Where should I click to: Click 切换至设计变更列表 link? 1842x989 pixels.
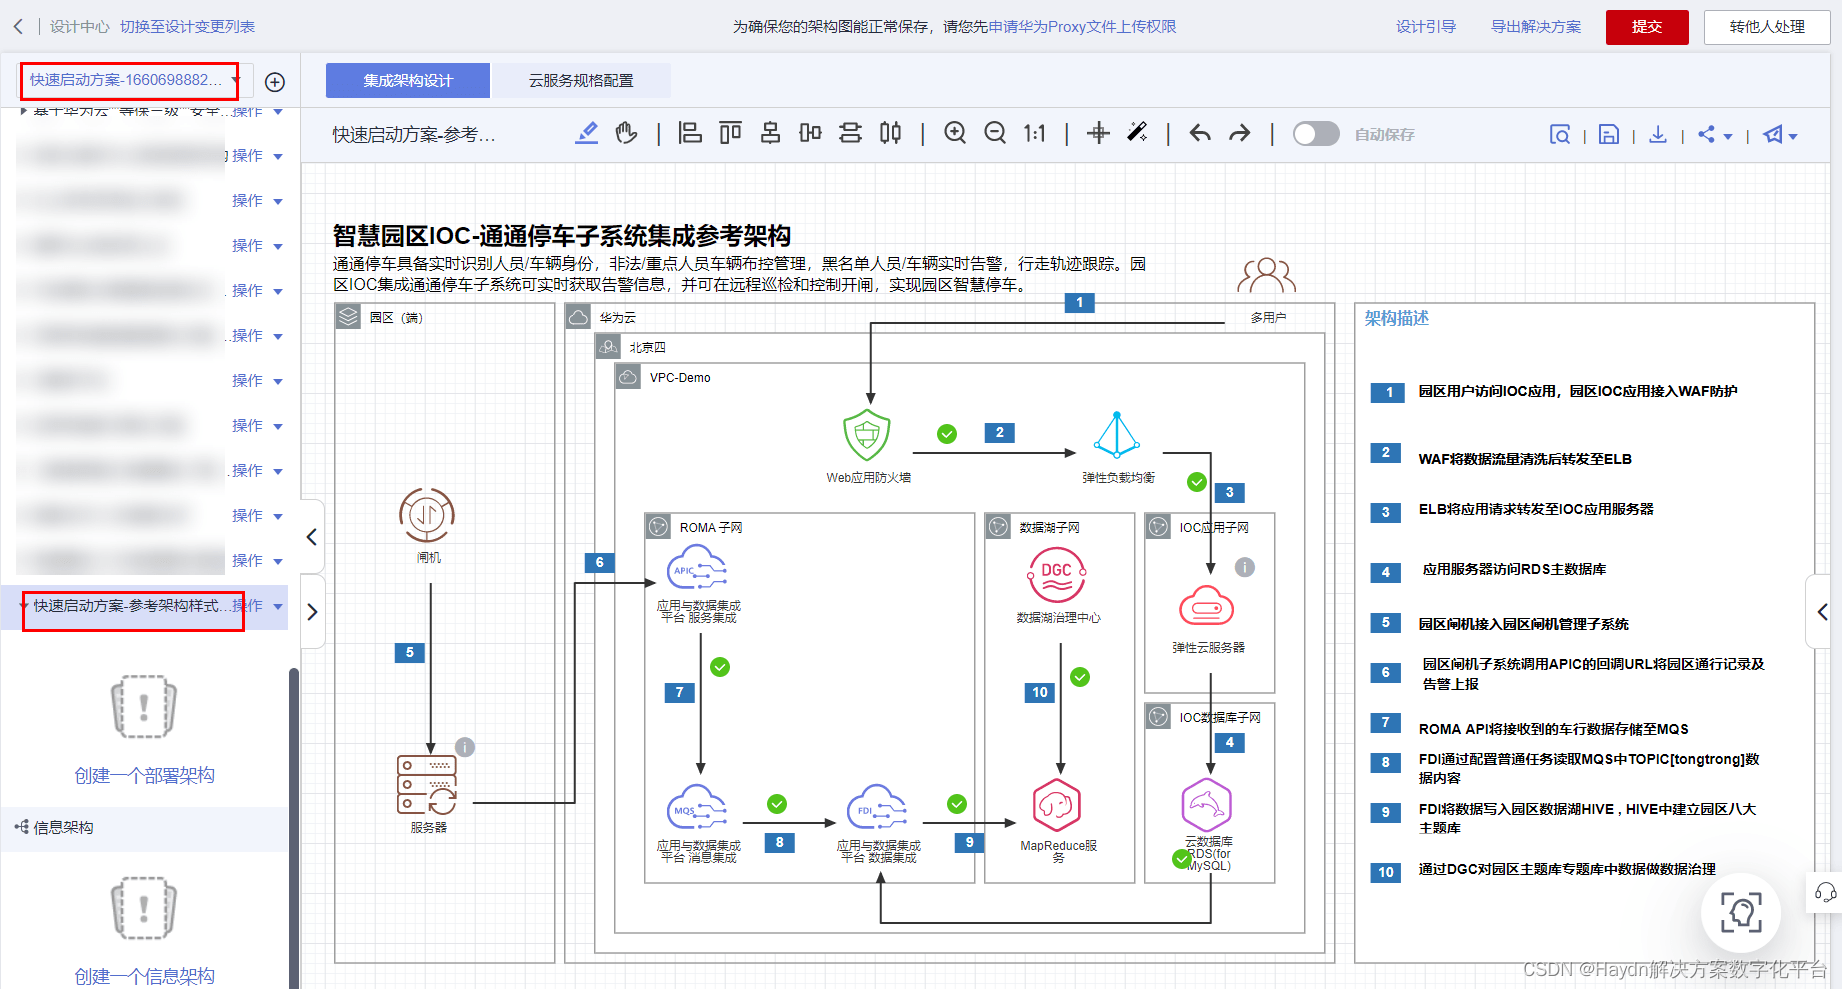pyautogui.click(x=187, y=27)
